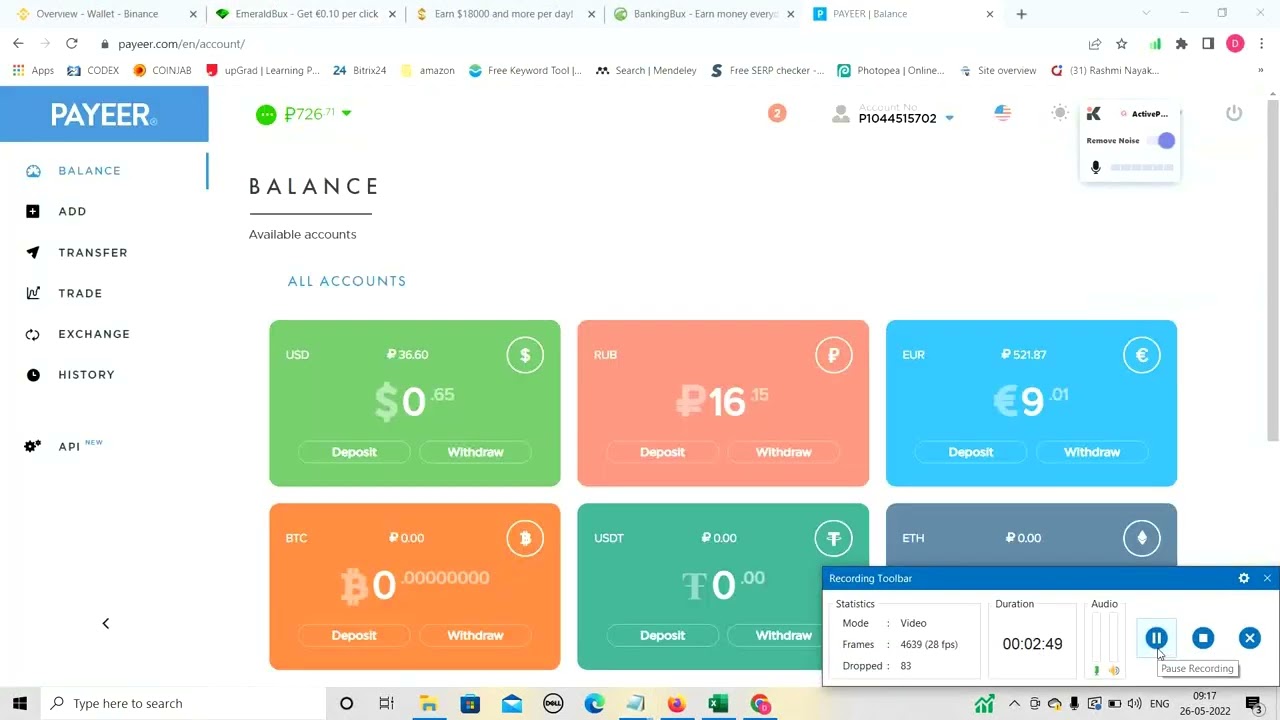Switch to the Binance Wallet browser tab
Image resolution: width=1280 pixels, height=720 pixels.
(x=105, y=14)
